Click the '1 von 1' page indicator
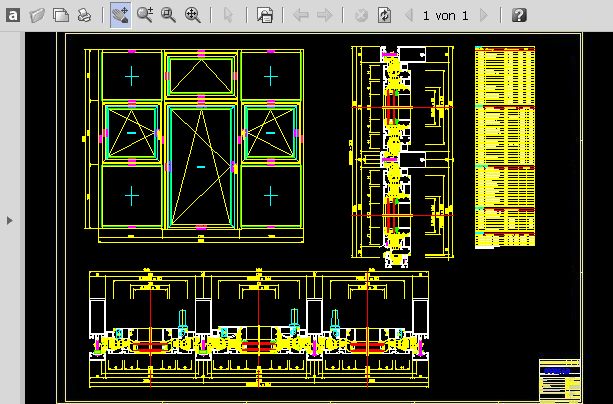Image resolution: width=613 pixels, height=404 pixels. pos(445,15)
